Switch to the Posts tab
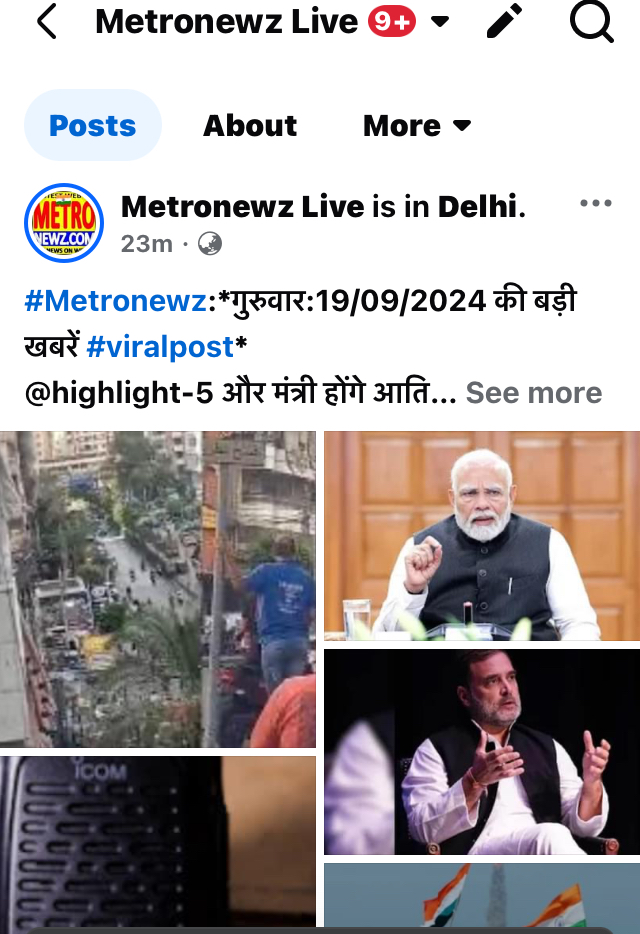 (x=92, y=125)
